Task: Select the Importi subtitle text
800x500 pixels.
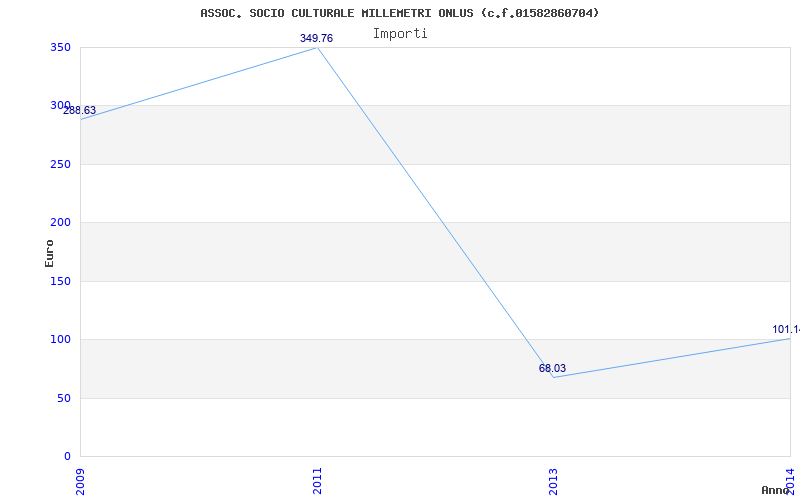Action: 399,34
